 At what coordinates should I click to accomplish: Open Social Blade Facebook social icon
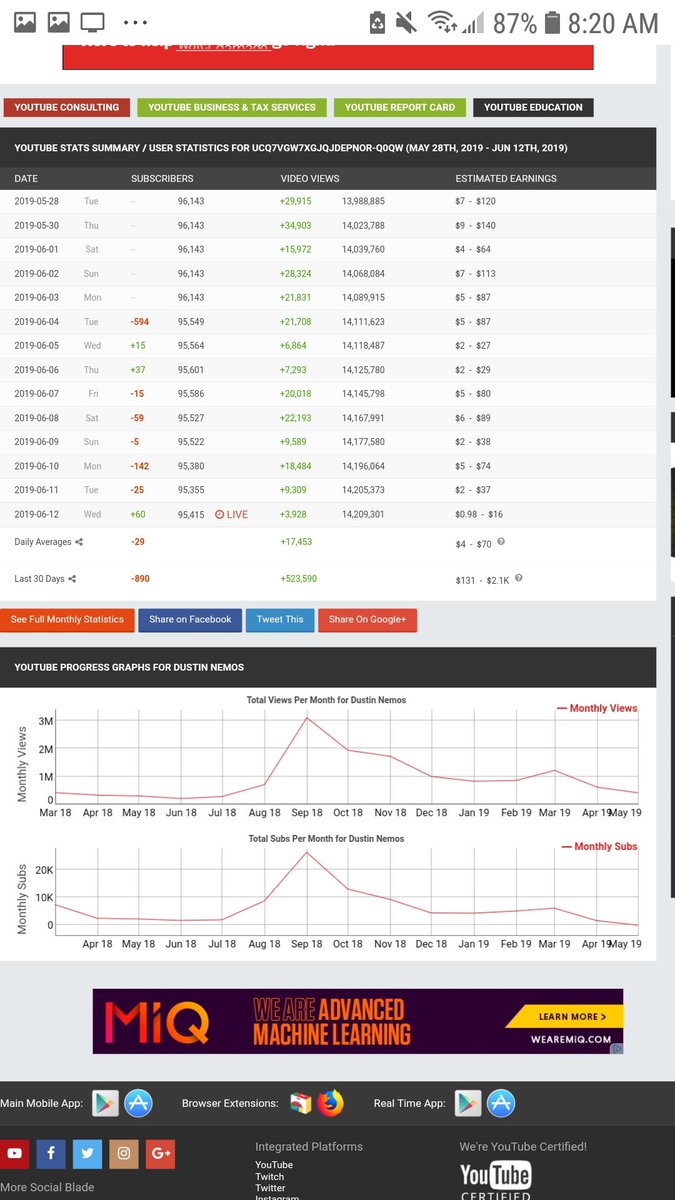point(51,1153)
